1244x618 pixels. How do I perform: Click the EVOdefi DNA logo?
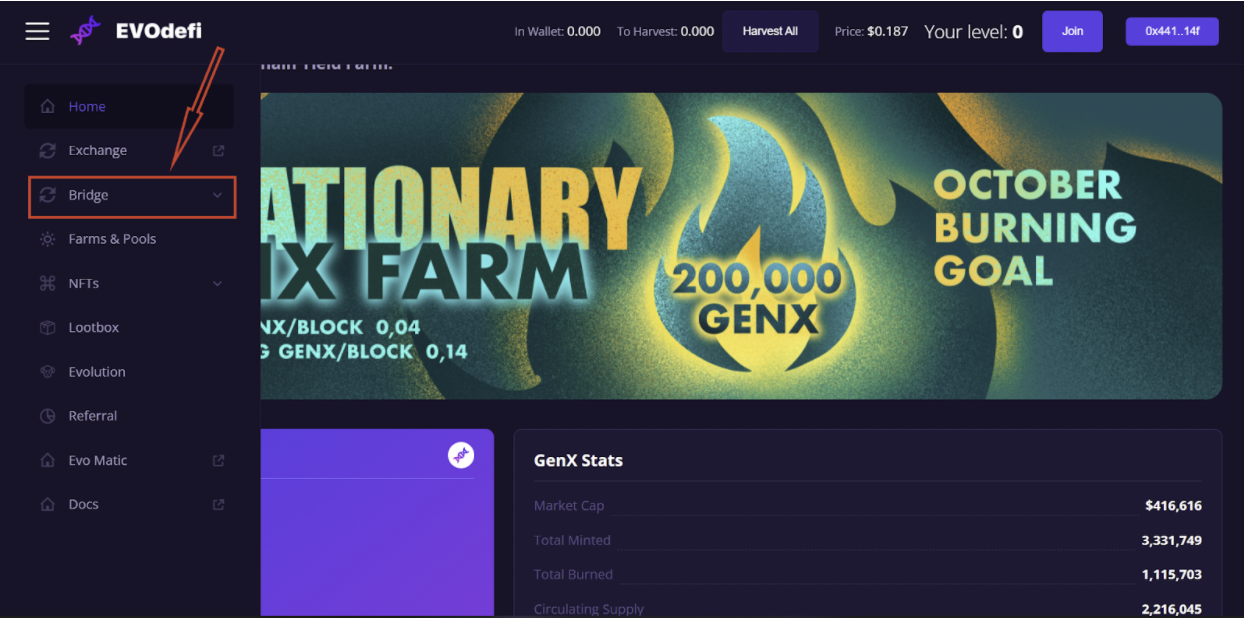pos(85,31)
